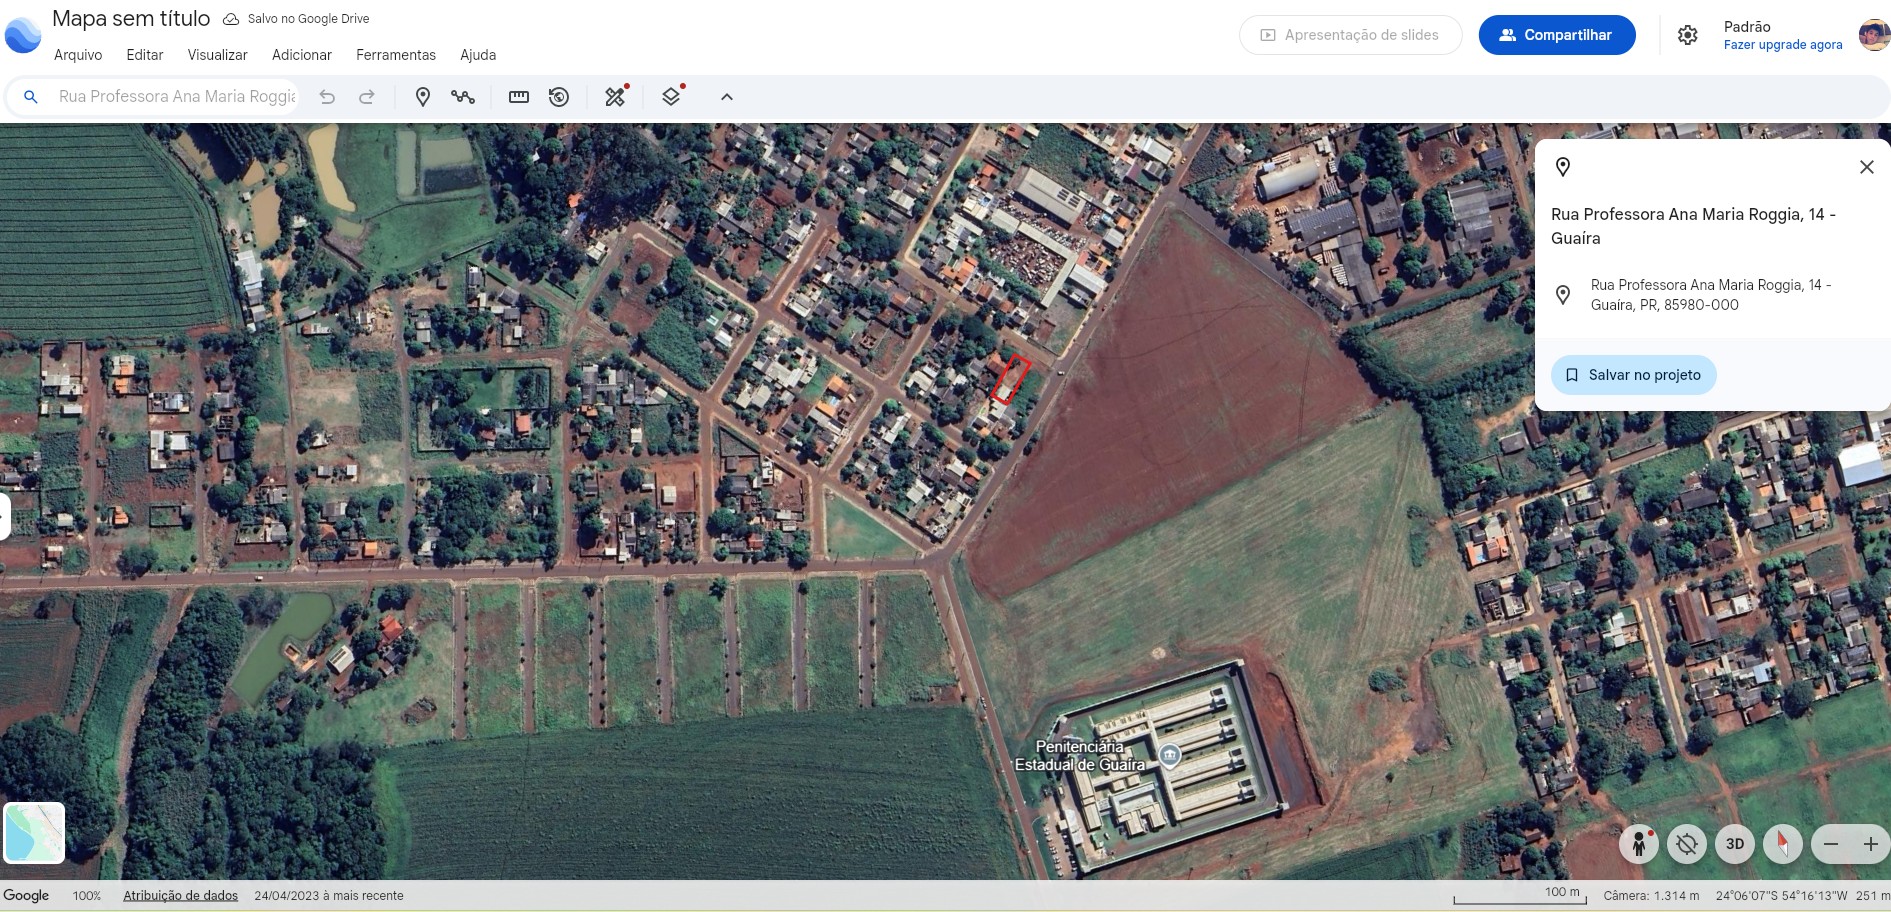
Task: Open the Adicionar menu
Action: point(301,55)
